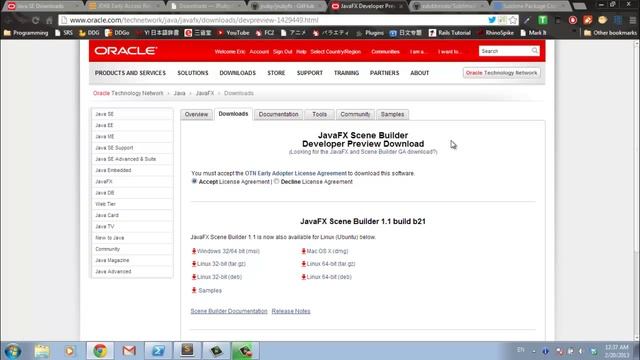This screenshot has height=360, width=640.
Task: Open the YouTube bookmark
Action: pyautogui.click(x=233, y=33)
